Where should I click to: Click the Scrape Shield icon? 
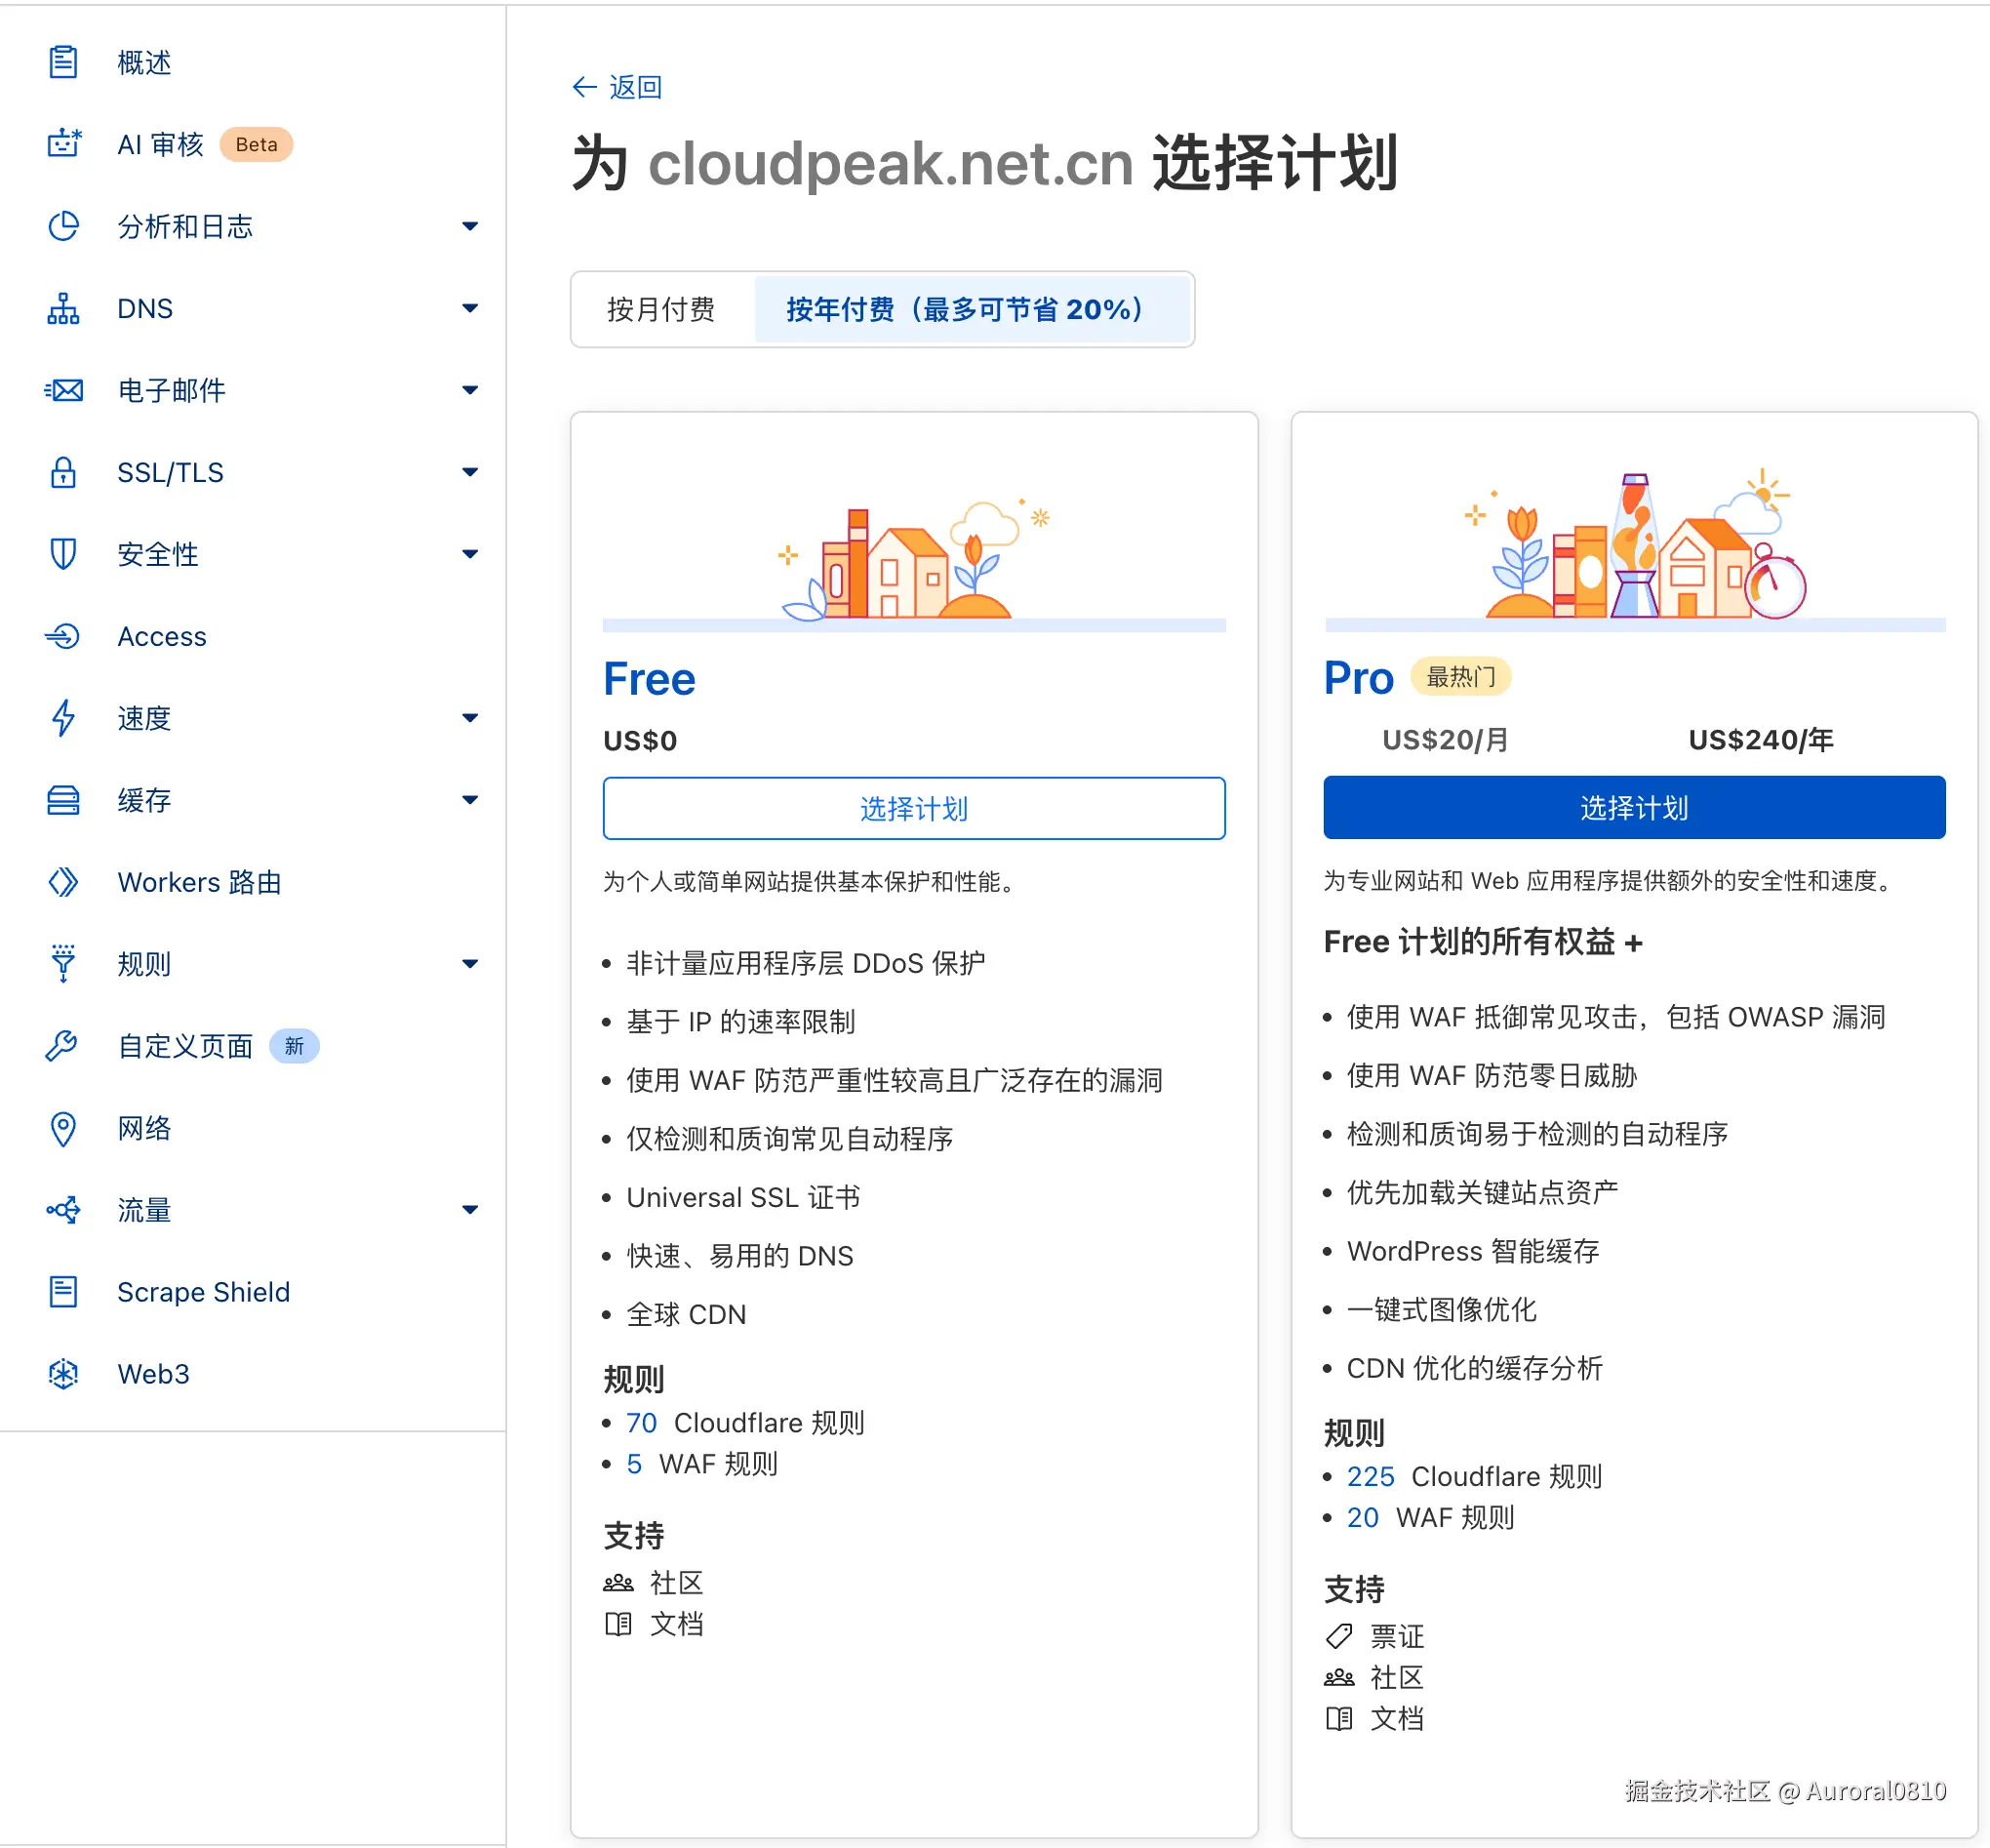[x=63, y=1291]
